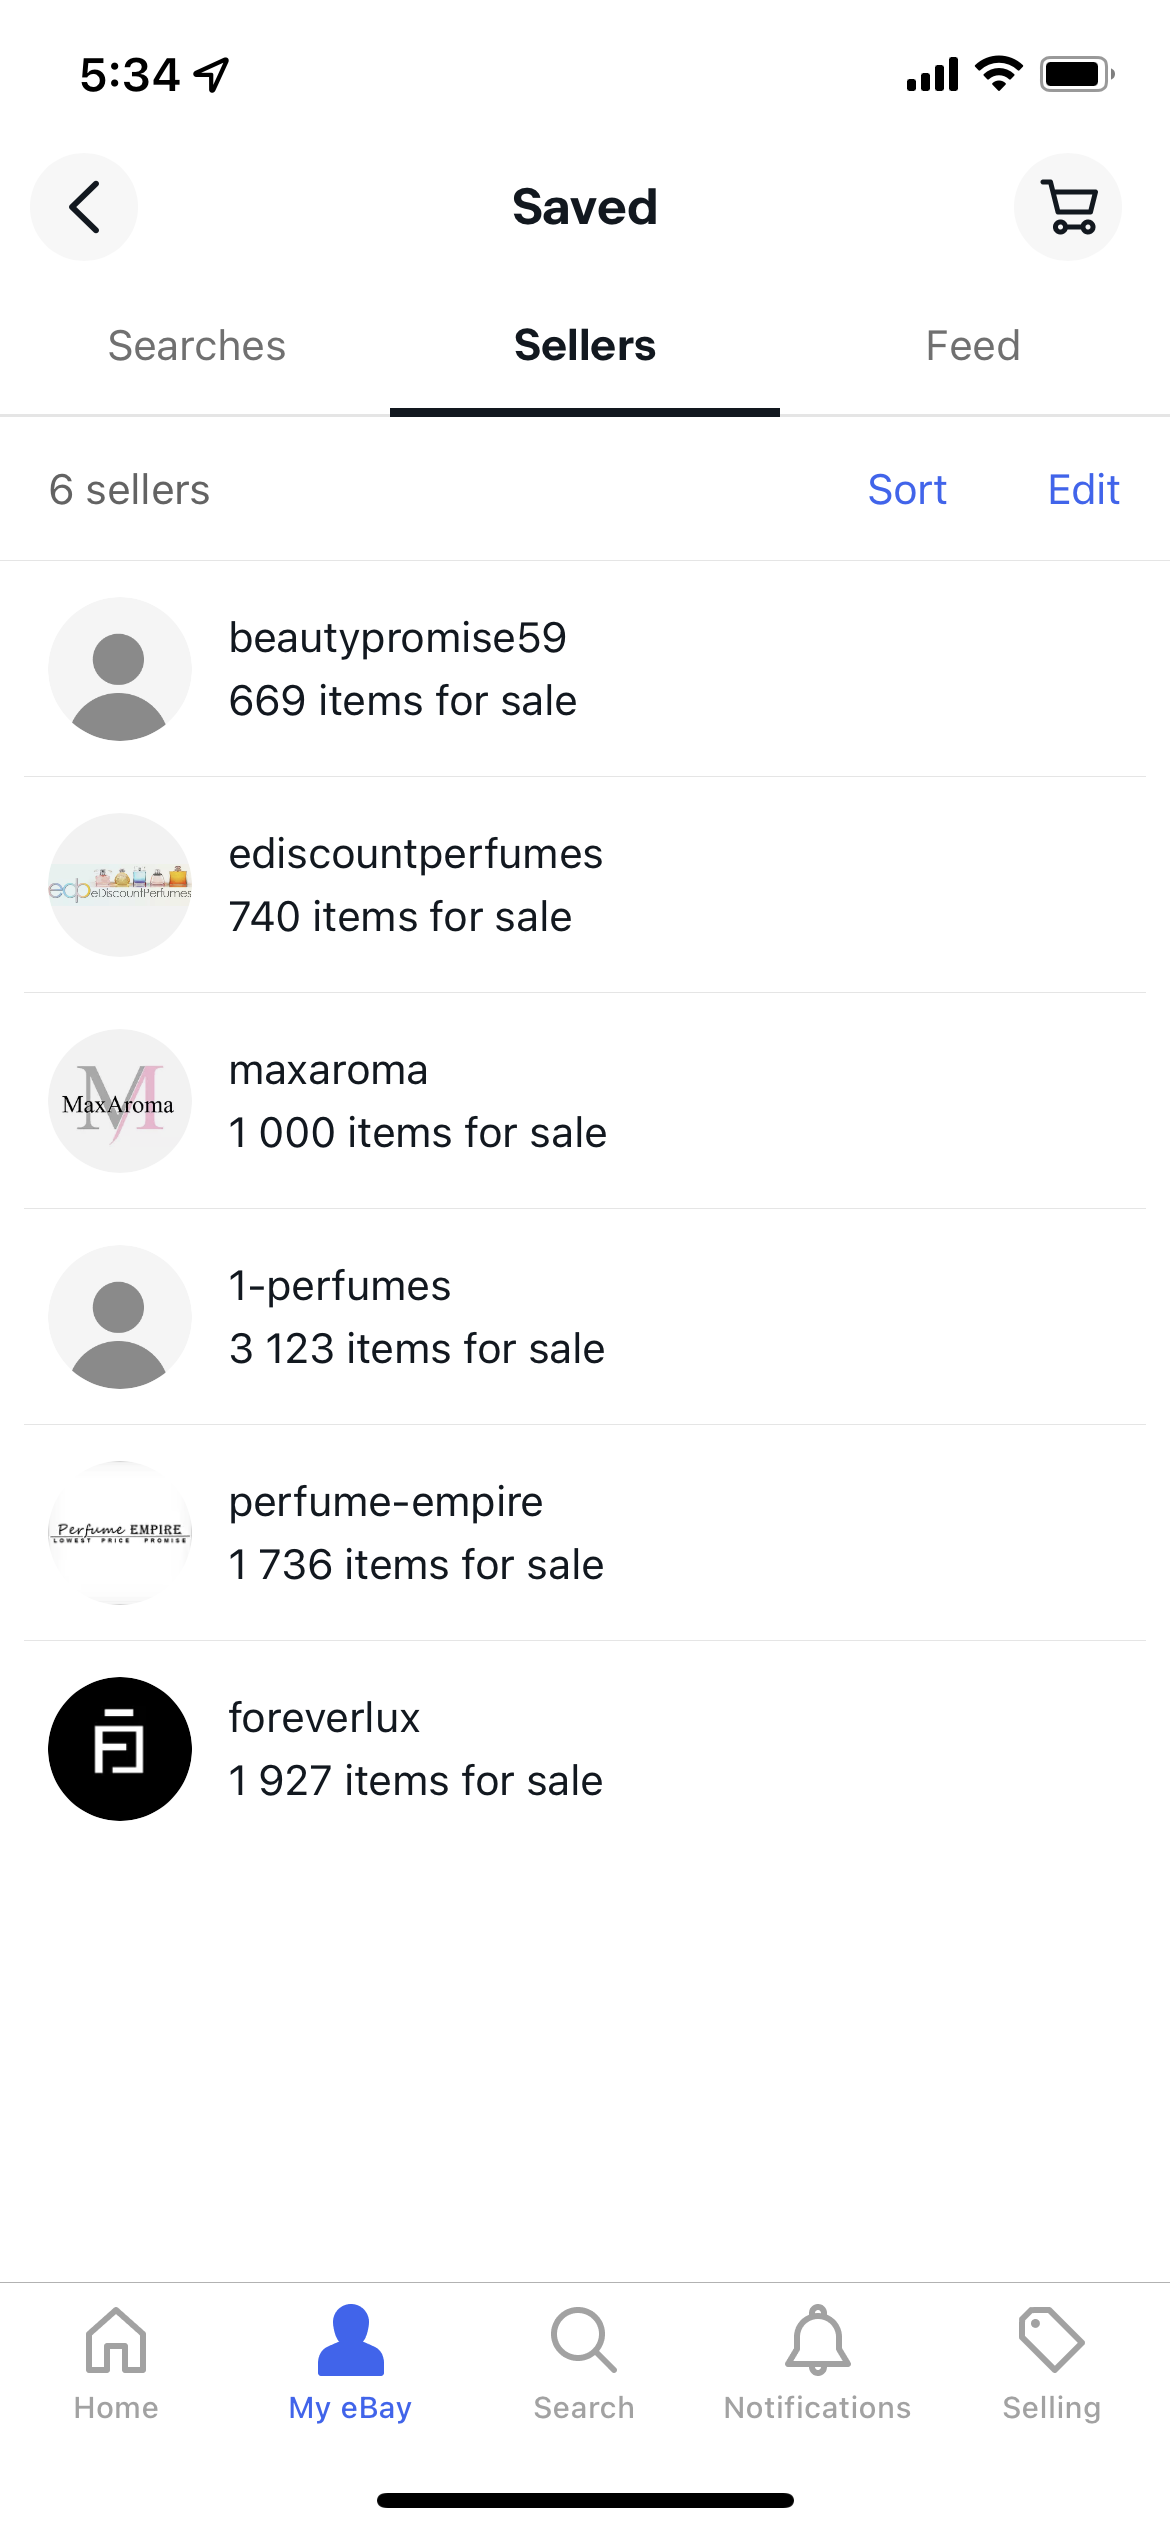The width and height of the screenshot is (1170, 2532).
Task: Select the Sellers tab
Action: coord(585,346)
